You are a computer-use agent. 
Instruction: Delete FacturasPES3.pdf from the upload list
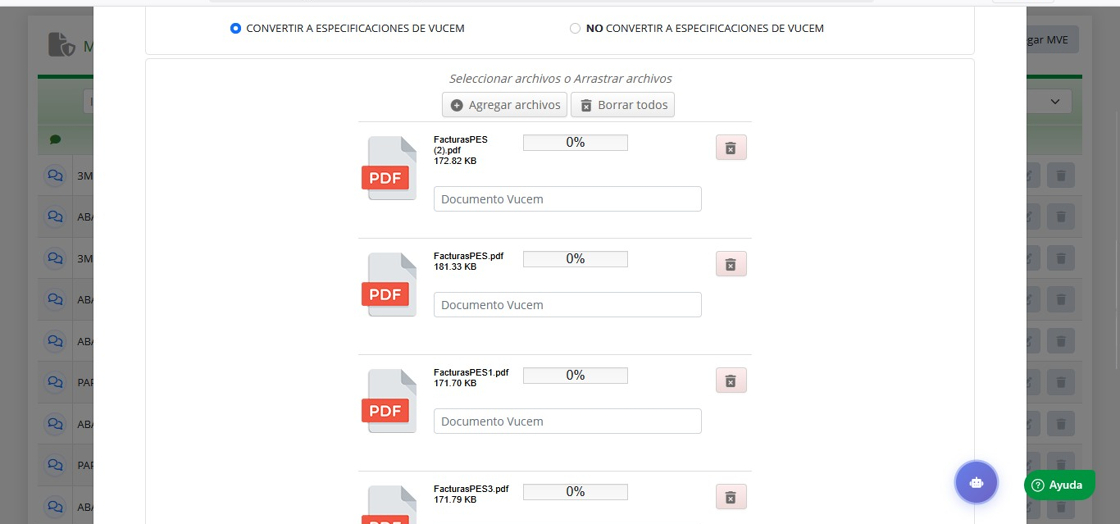point(731,497)
